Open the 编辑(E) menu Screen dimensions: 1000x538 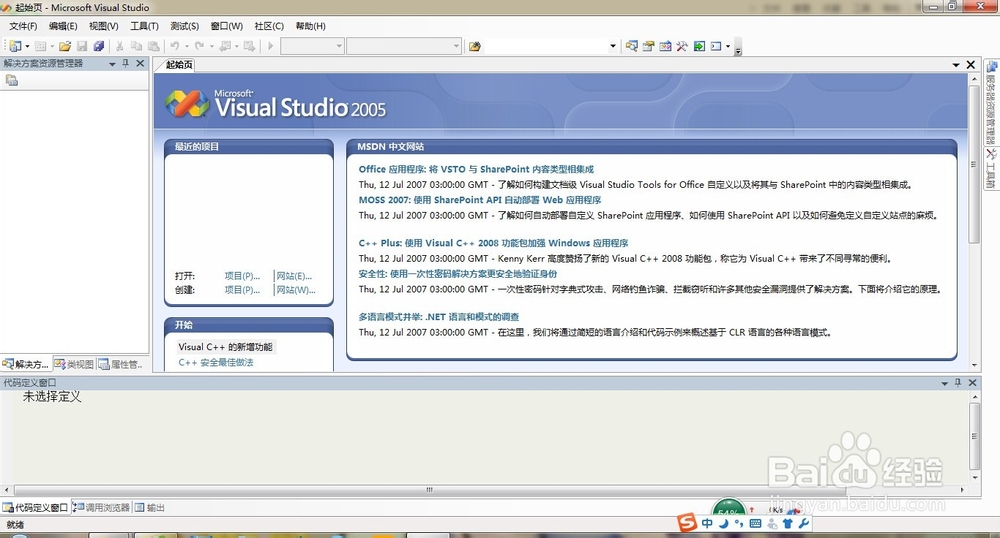point(62,26)
